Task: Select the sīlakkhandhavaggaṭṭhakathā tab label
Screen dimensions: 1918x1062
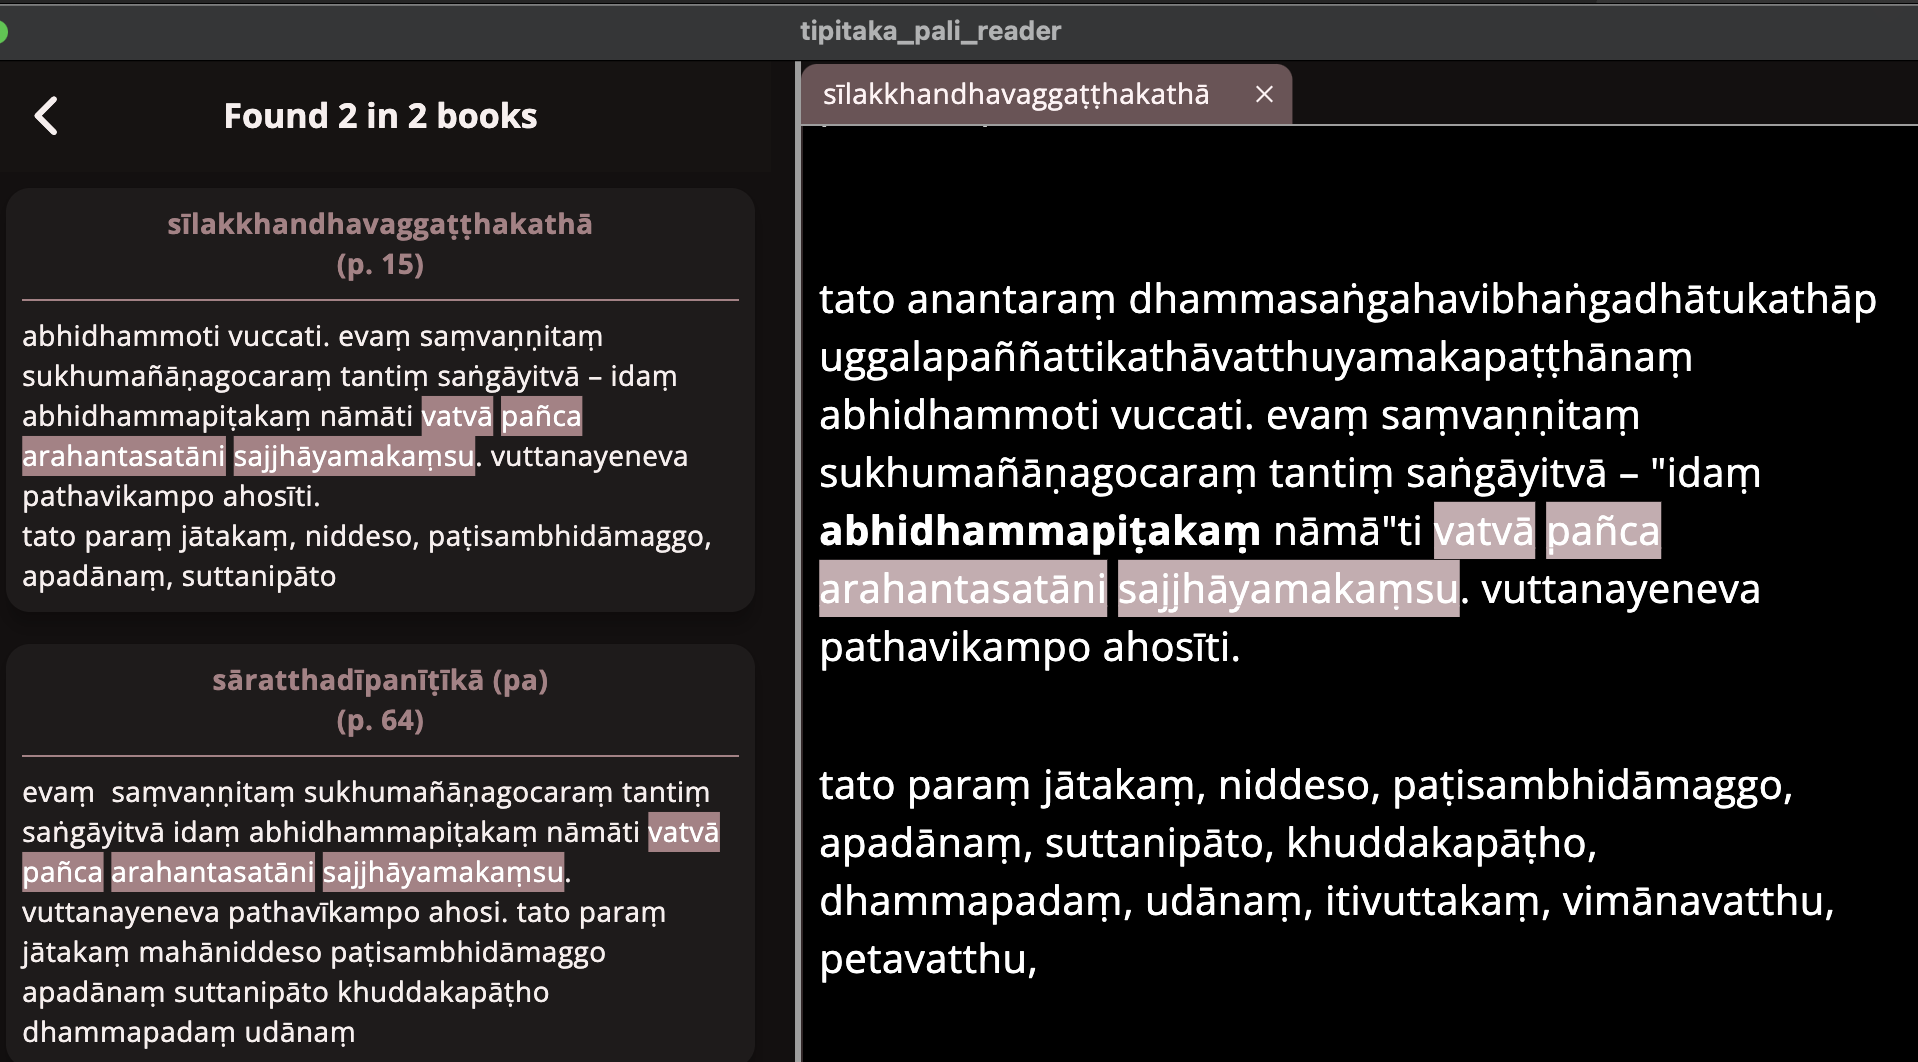Action: coord(1015,94)
